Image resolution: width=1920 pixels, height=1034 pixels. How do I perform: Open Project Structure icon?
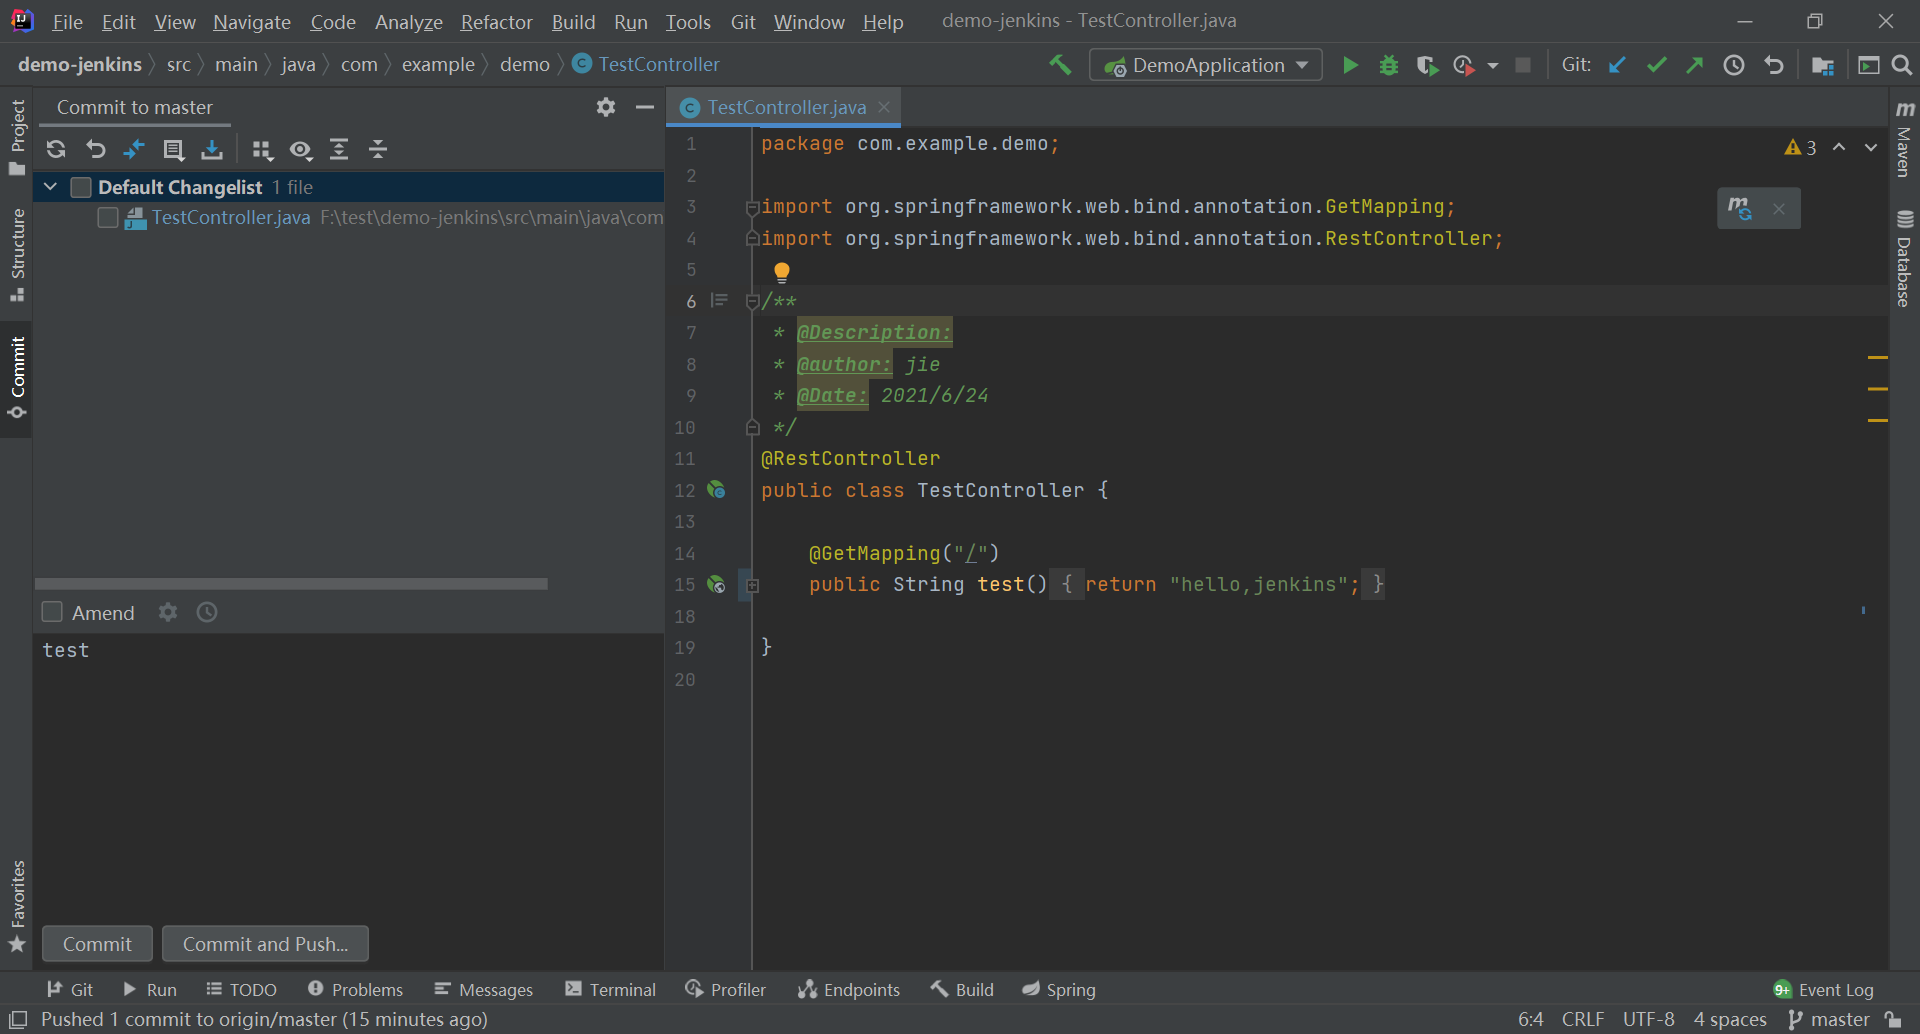coord(1823,65)
